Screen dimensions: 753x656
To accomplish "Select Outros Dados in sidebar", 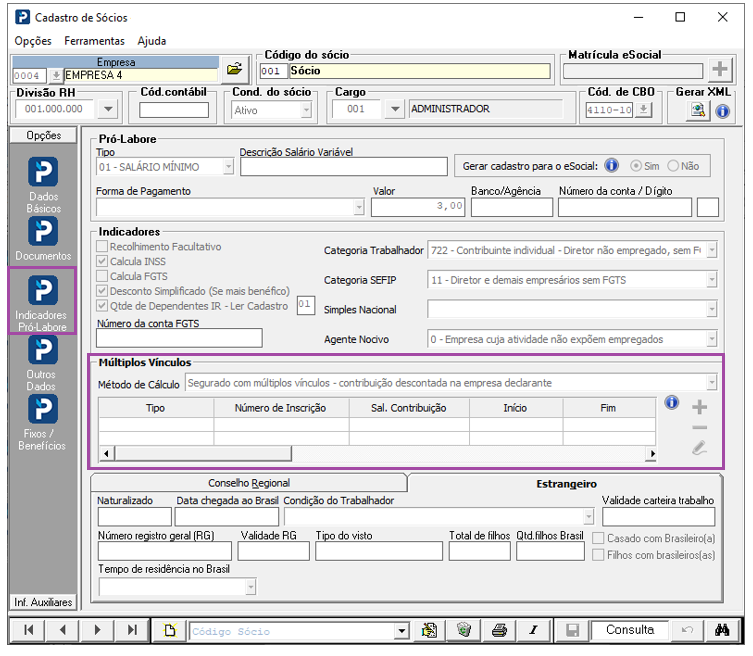I will [x=43, y=351].
